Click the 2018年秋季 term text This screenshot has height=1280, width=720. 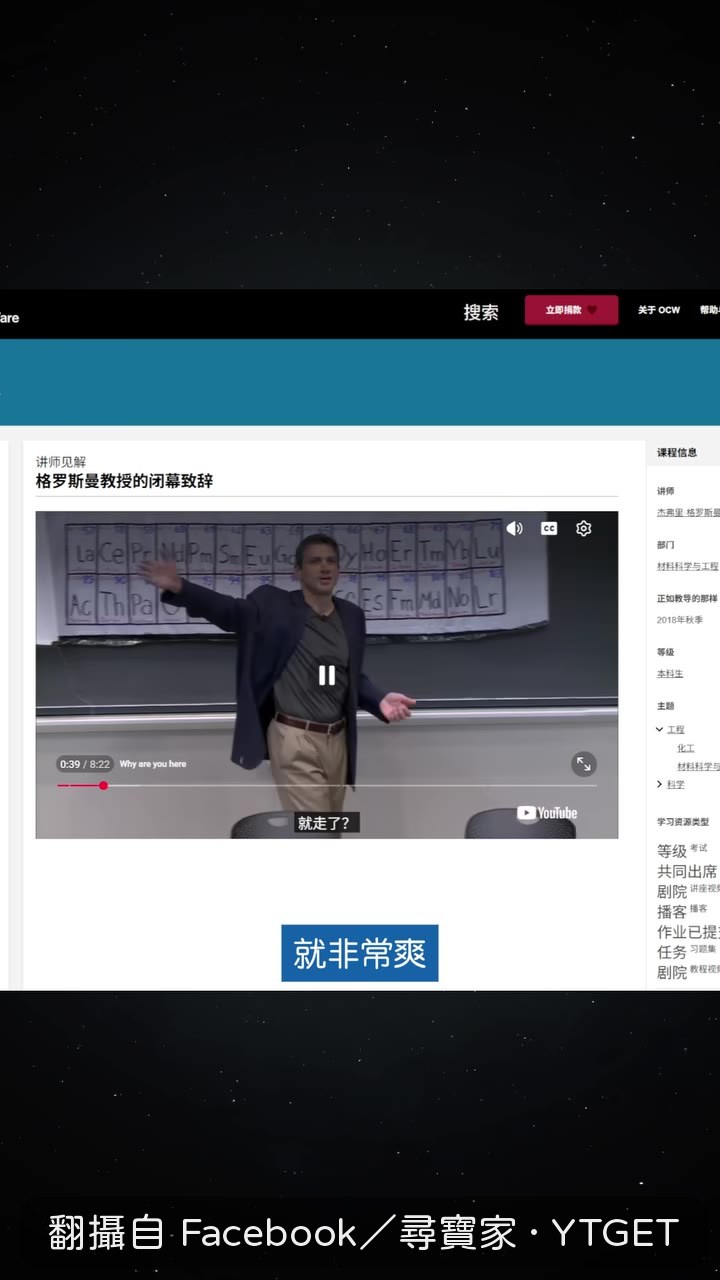pos(680,620)
